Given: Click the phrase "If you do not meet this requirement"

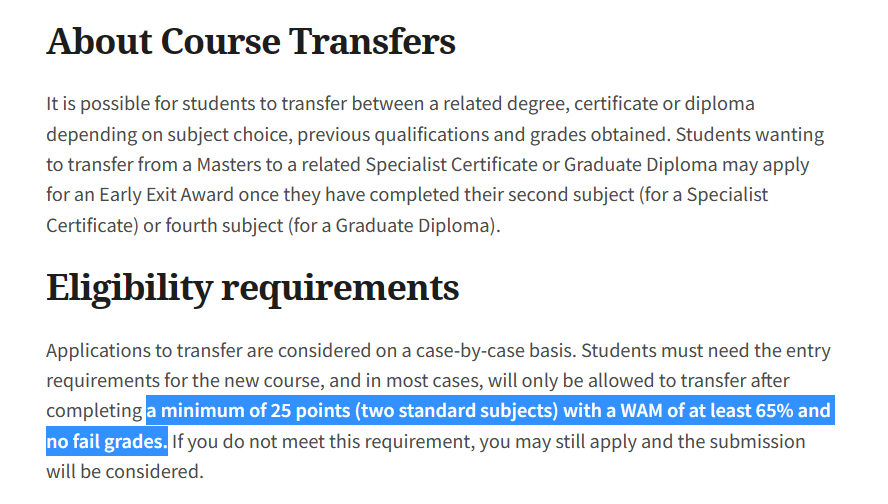Looking at the screenshot, I should pos(321,442).
